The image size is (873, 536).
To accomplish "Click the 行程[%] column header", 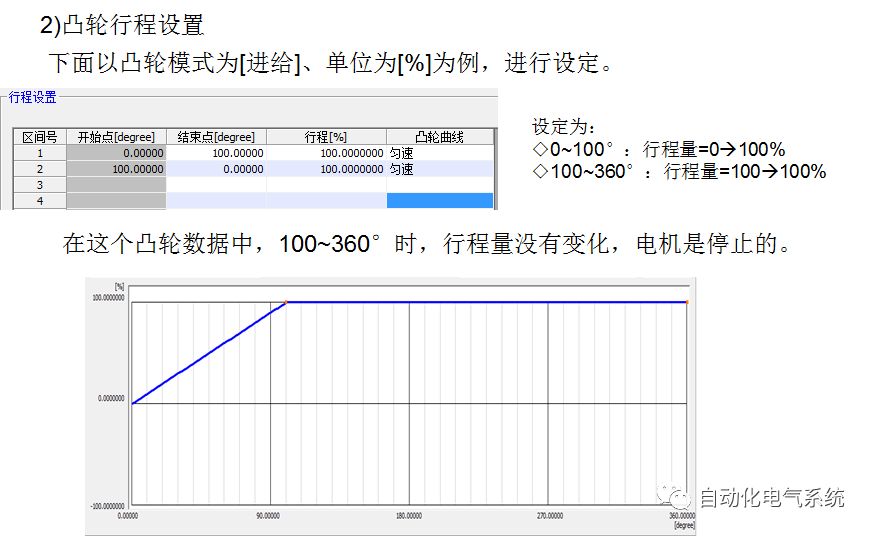I will 326,137.
